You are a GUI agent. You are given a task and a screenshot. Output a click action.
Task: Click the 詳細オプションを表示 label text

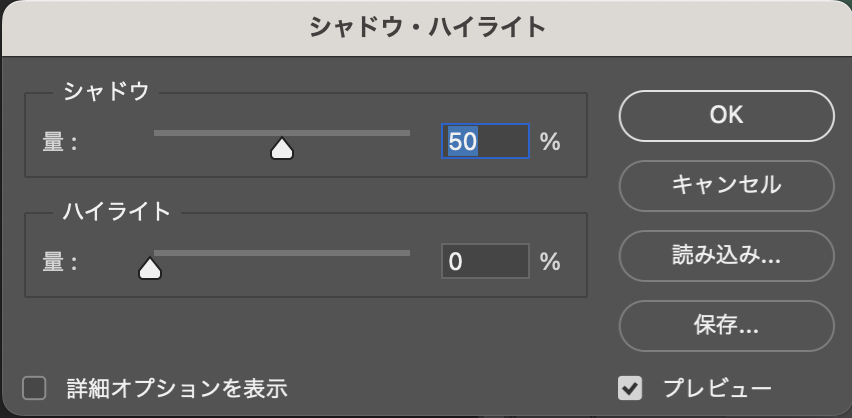177,387
